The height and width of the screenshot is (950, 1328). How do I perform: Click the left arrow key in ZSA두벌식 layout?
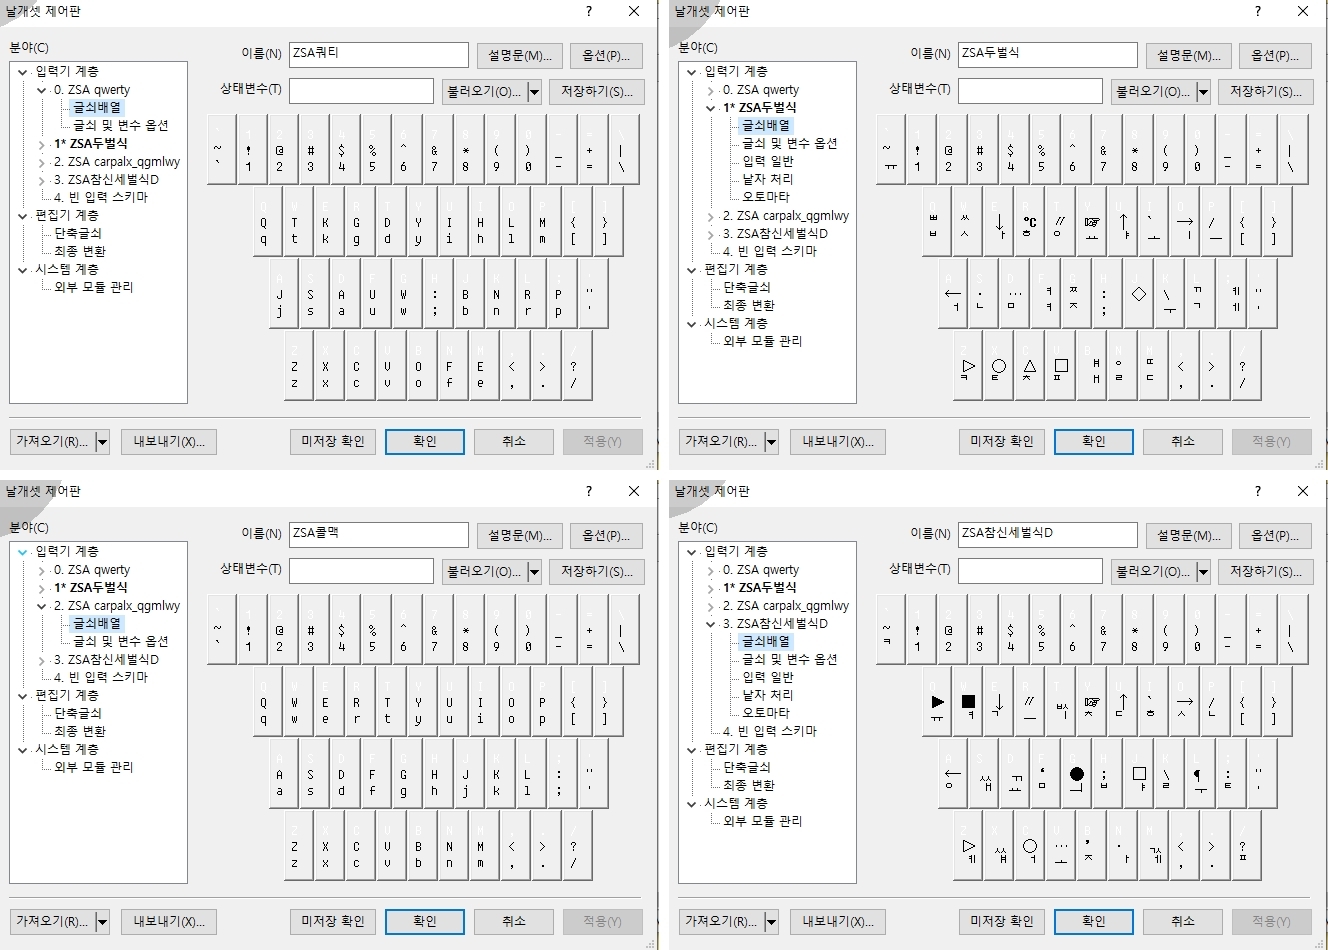tap(952, 295)
